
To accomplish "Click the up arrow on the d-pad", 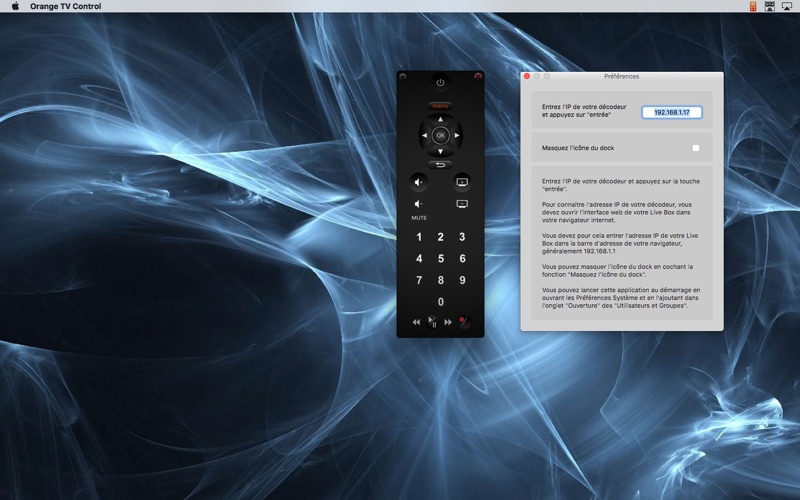I will point(440,119).
